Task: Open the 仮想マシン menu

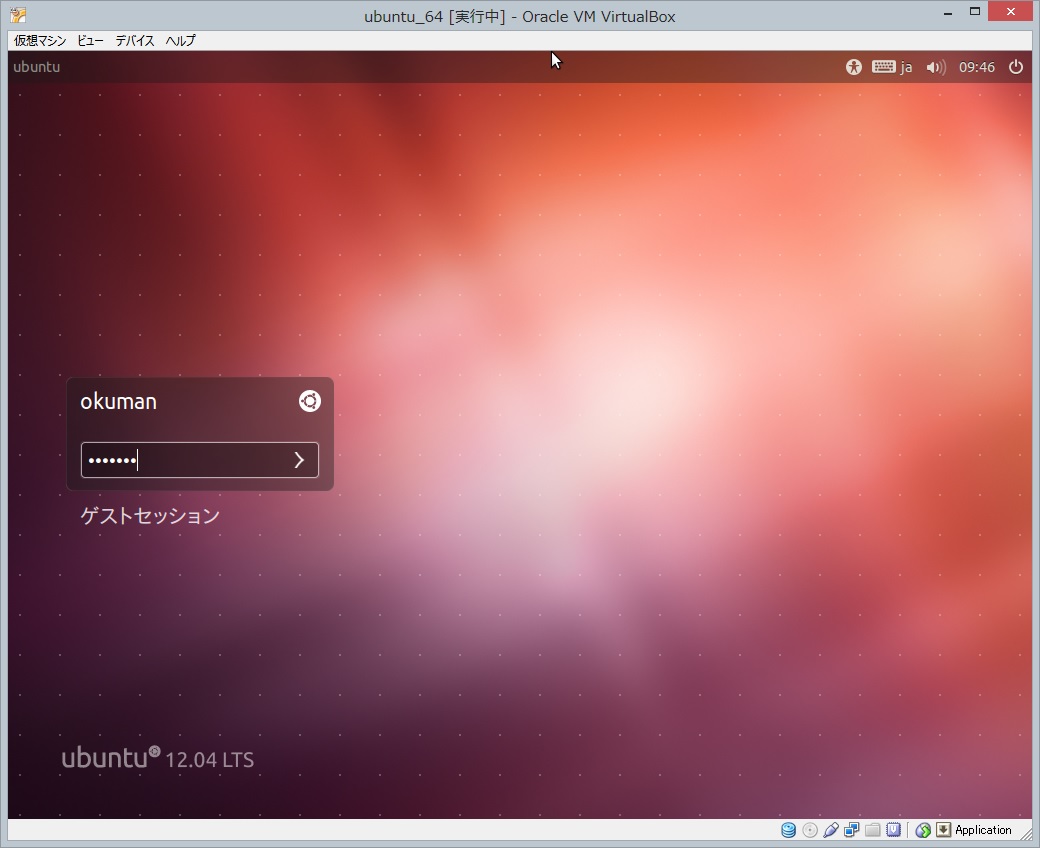Action: 40,40
